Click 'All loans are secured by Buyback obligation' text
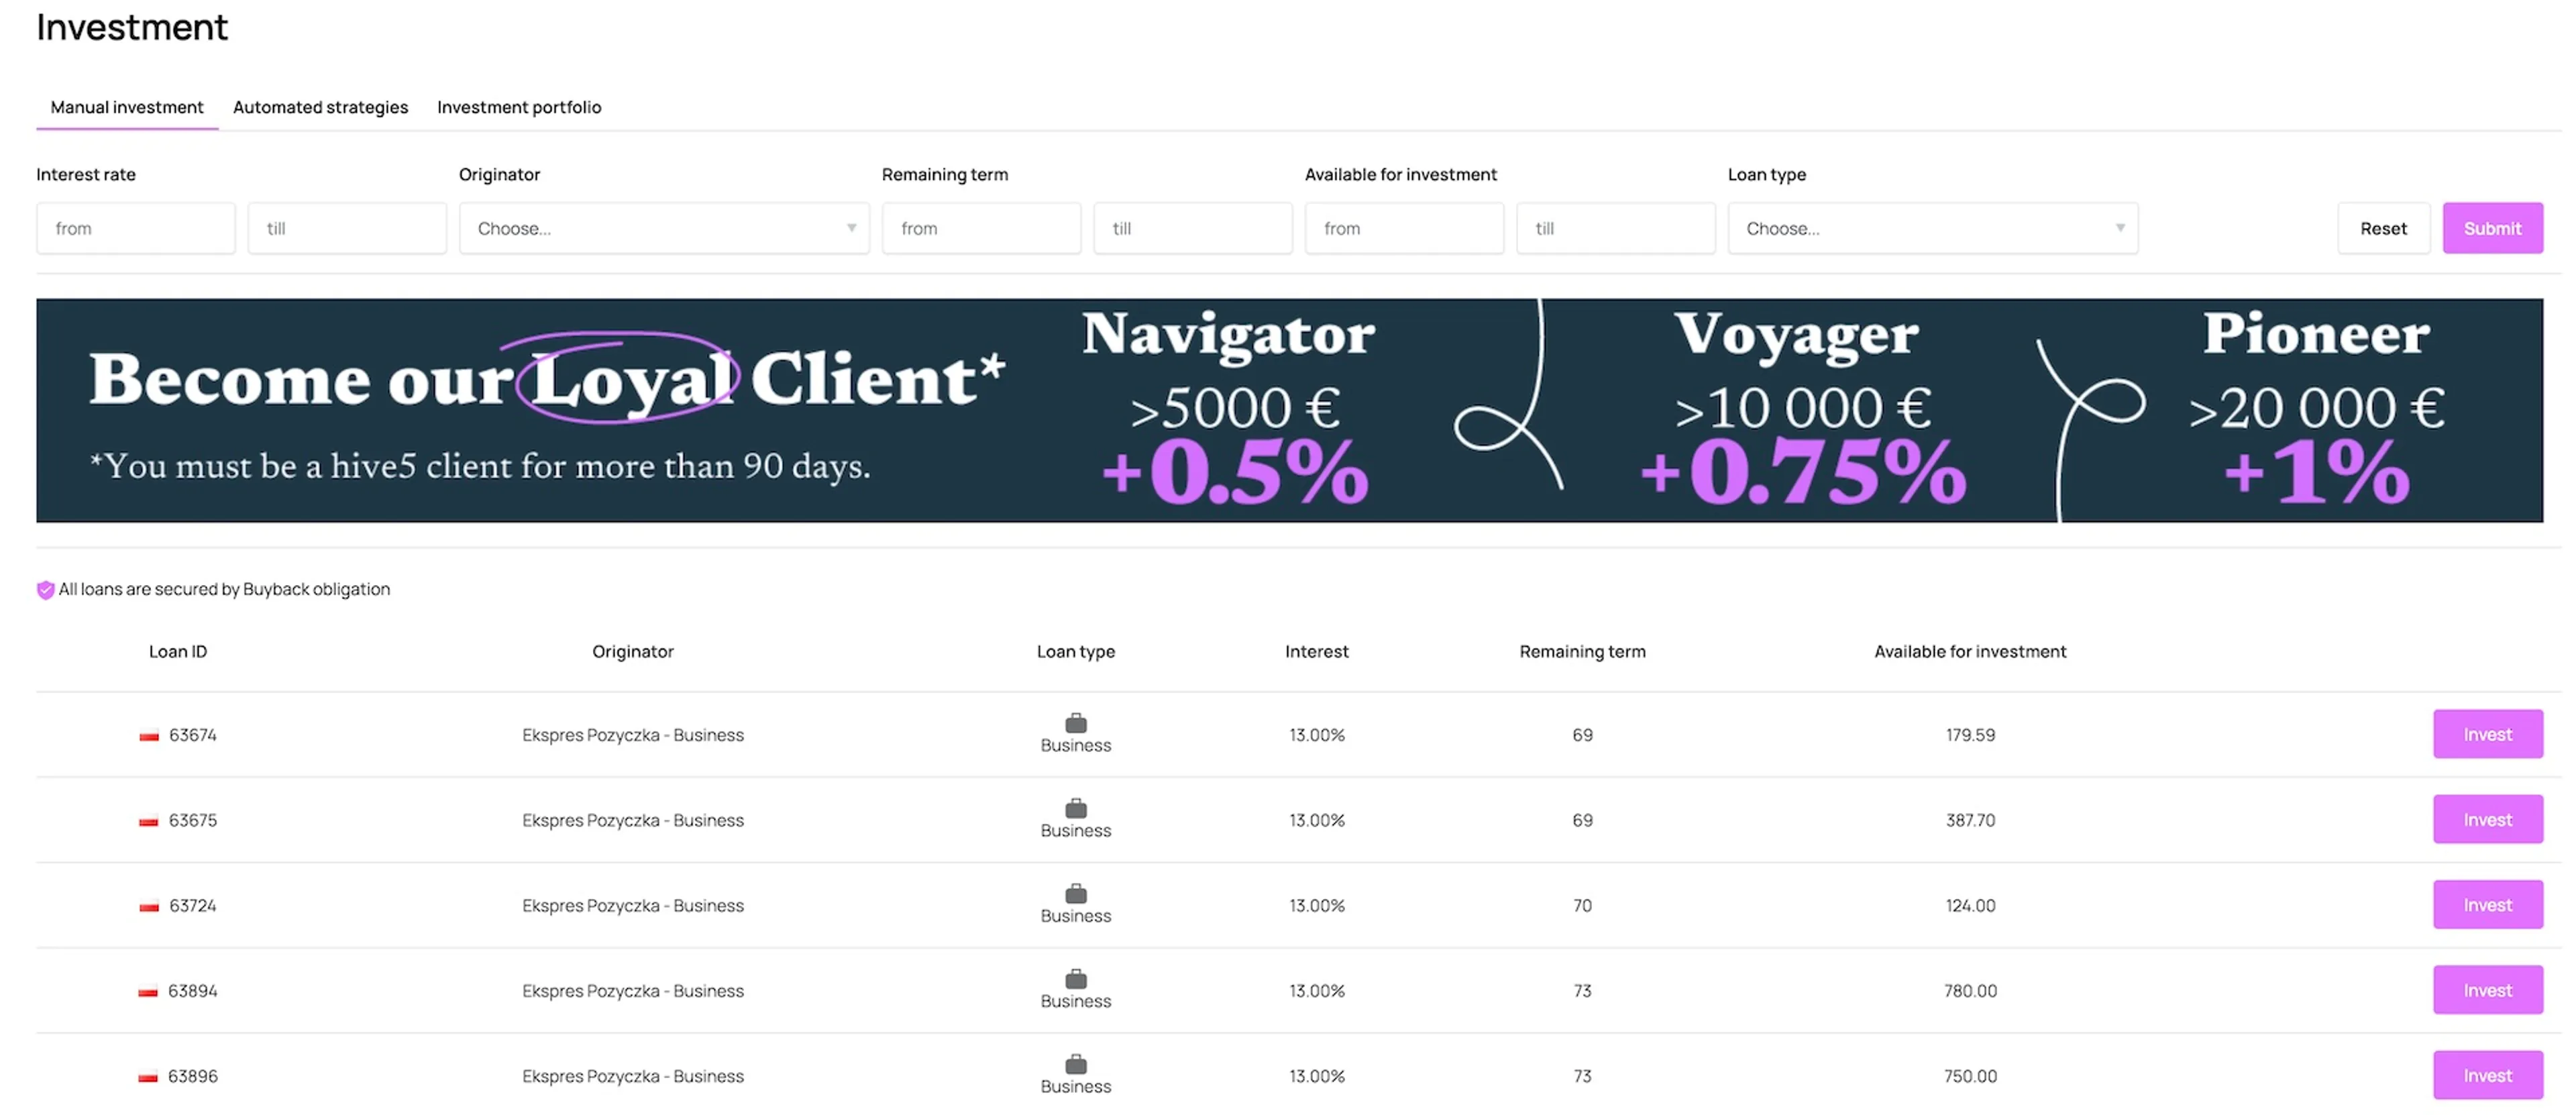This screenshot has width=2576, height=1115. [224, 589]
